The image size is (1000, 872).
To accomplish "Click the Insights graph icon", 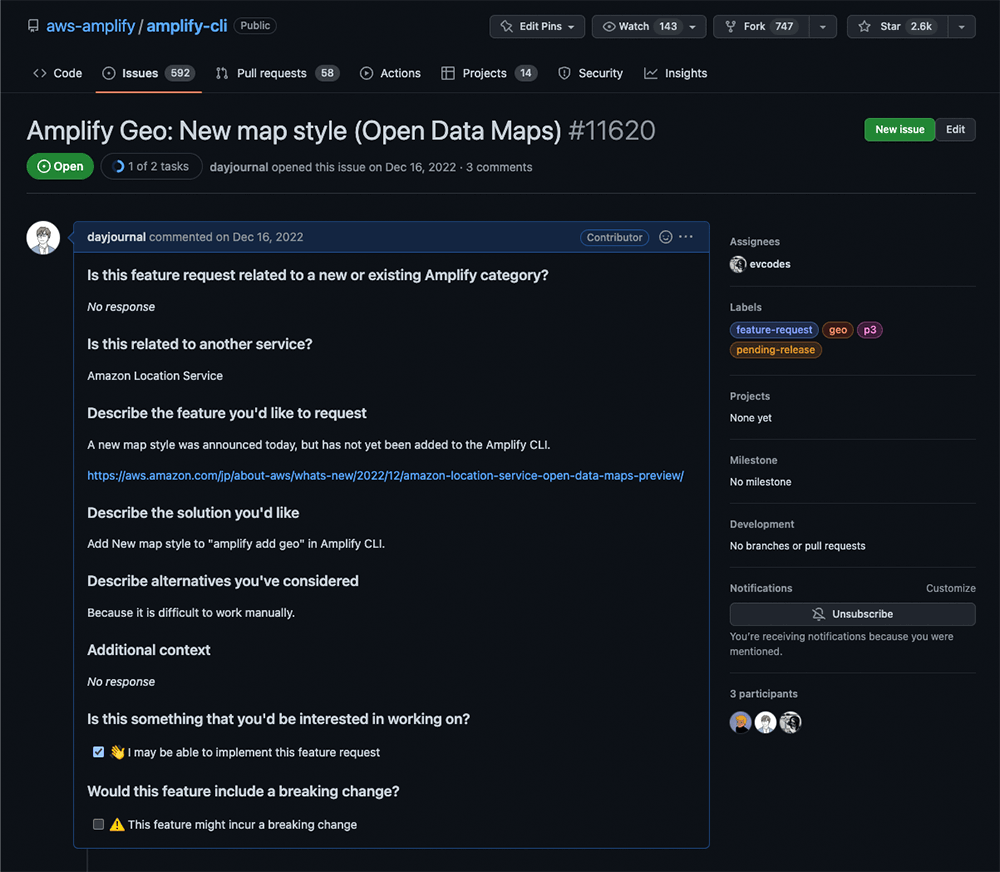I will point(651,73).
